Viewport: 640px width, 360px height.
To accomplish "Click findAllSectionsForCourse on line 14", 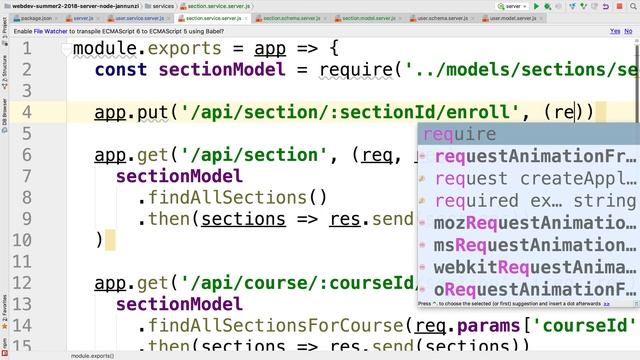I will click(276, 326).
